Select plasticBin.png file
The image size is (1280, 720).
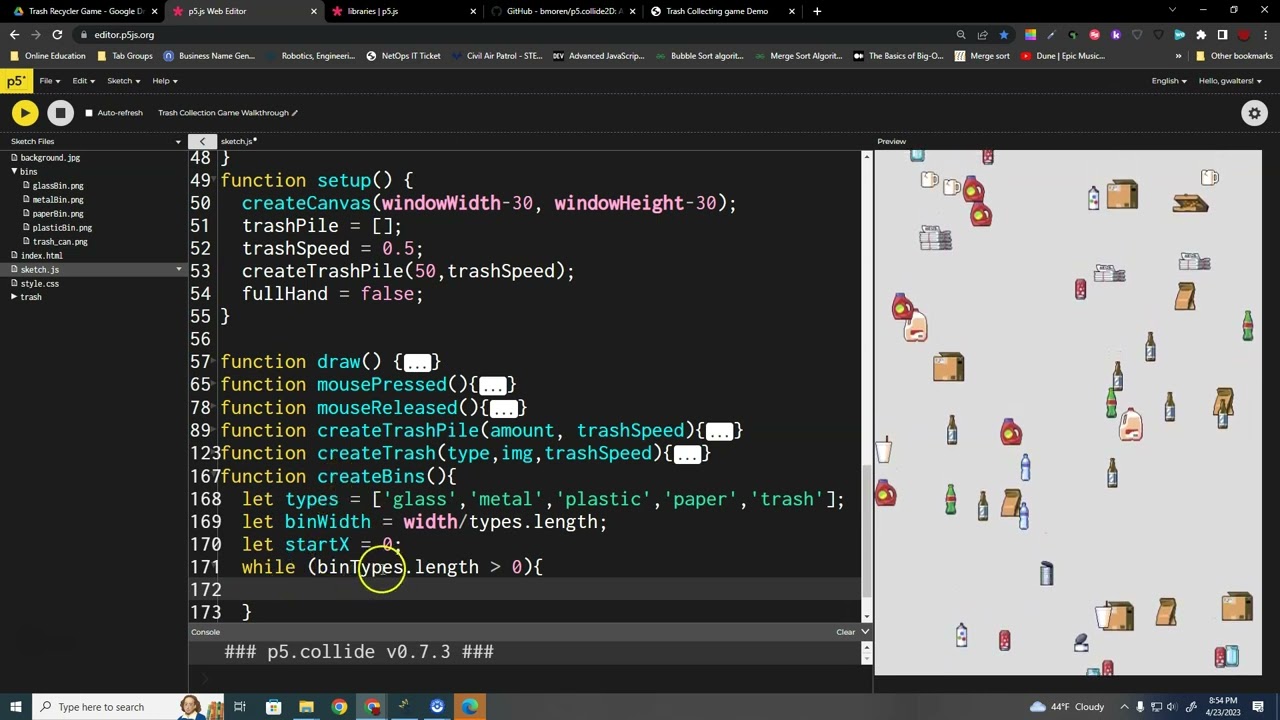[x=62, y=228]
